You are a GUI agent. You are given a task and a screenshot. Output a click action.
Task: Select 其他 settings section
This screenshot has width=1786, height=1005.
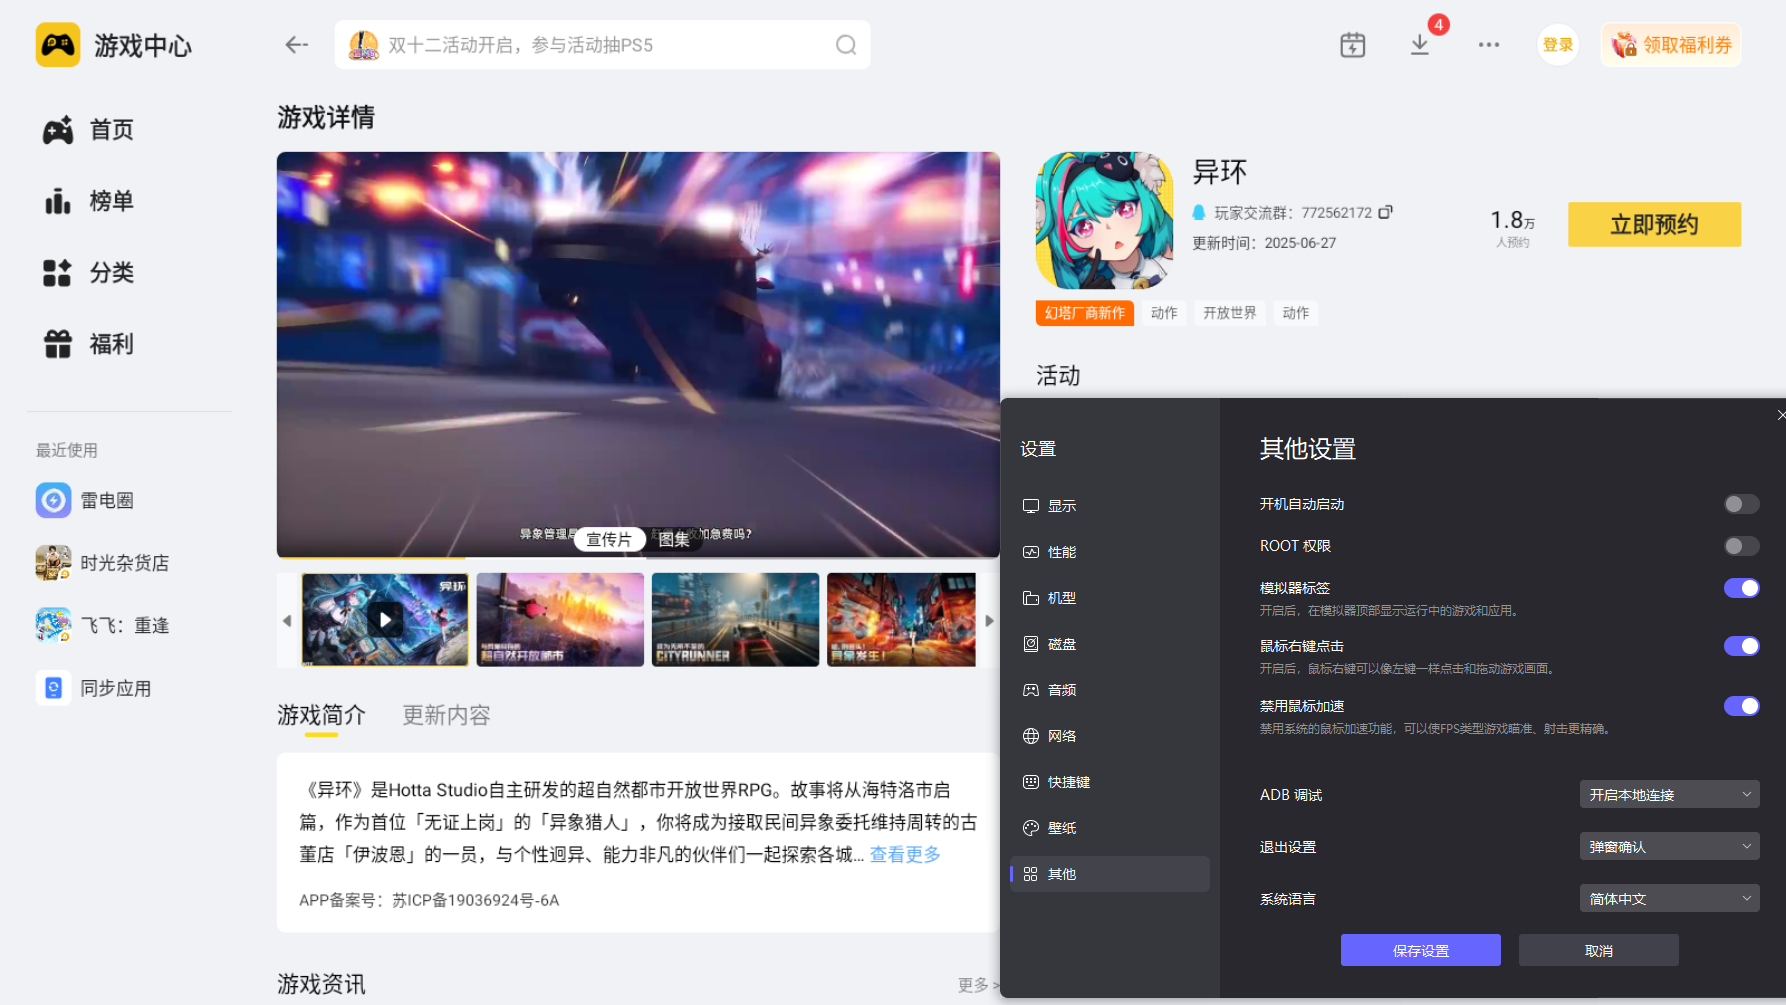coord(1109,874)
